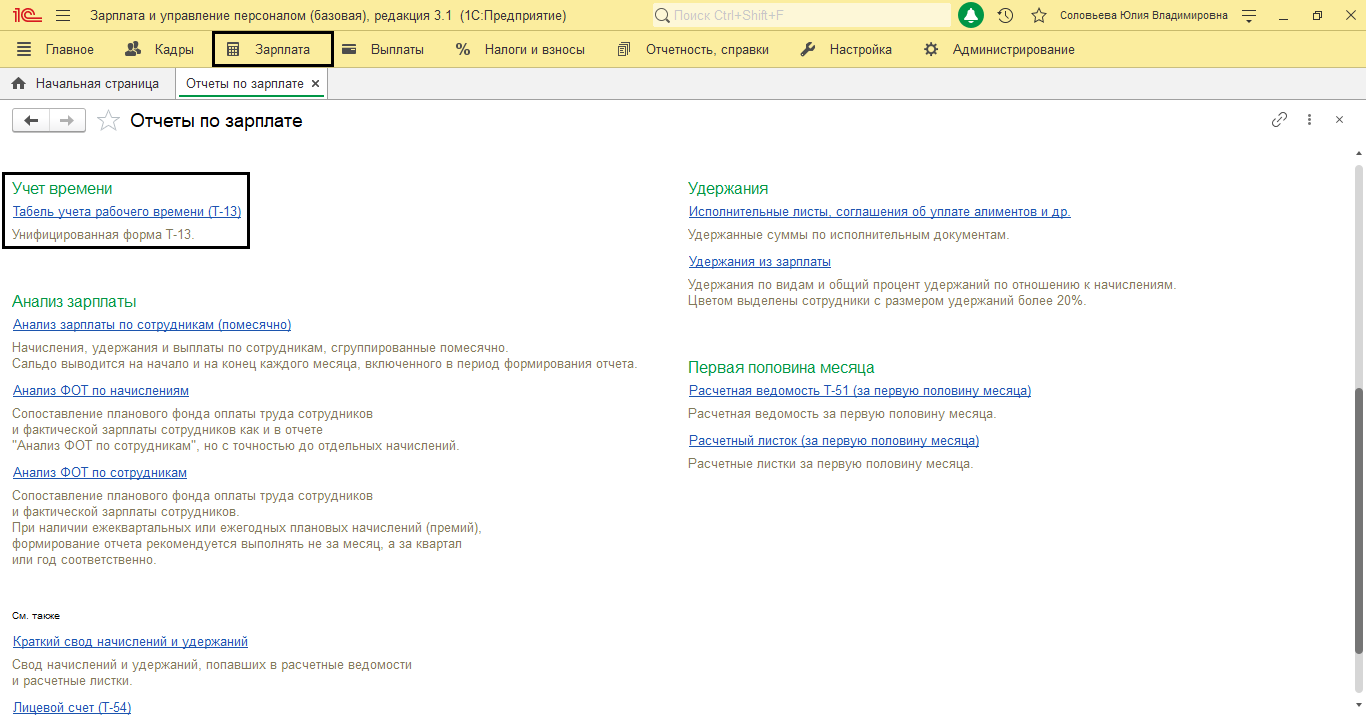
Task: Add report page to favorites star
Action: pyautogui.click(x=107, y=121)
